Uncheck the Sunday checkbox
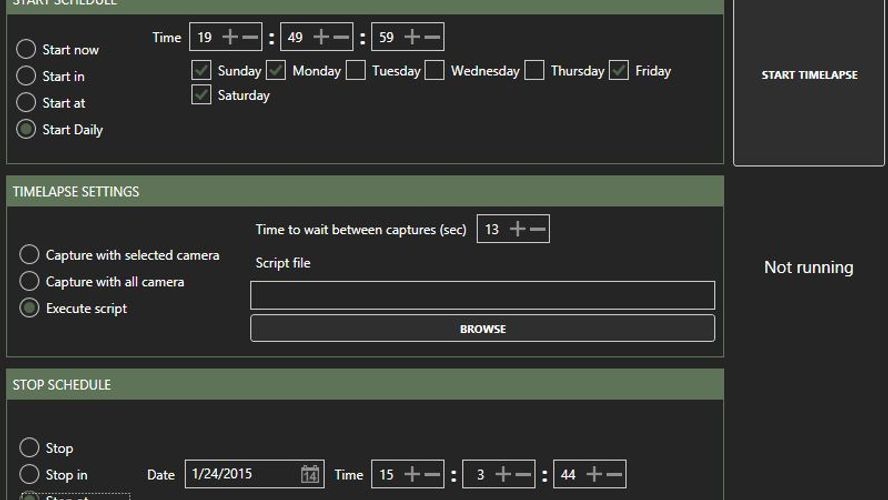Image resolution: width=888 pixels, height=500 pixels. pos(201,70)
